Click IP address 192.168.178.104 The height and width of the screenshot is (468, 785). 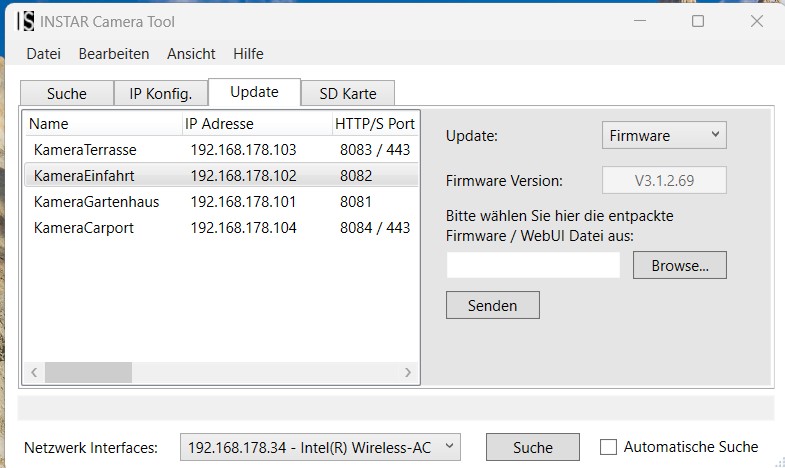point(243,228)
